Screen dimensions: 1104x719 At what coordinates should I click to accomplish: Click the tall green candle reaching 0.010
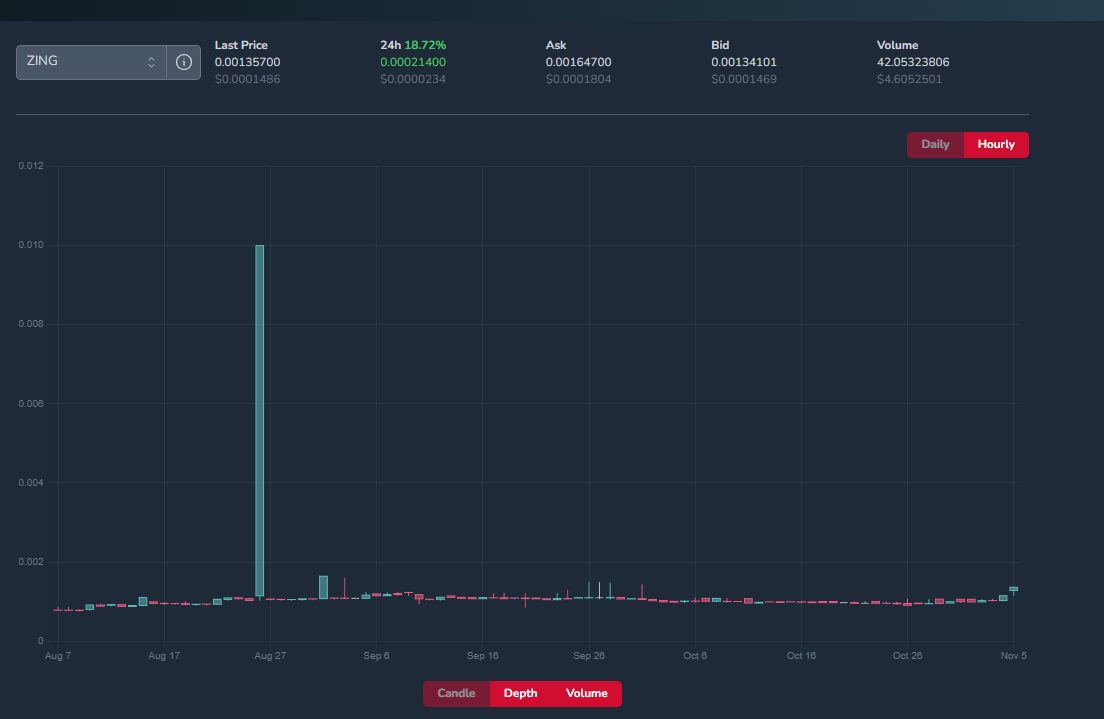[x=260, y=420]
